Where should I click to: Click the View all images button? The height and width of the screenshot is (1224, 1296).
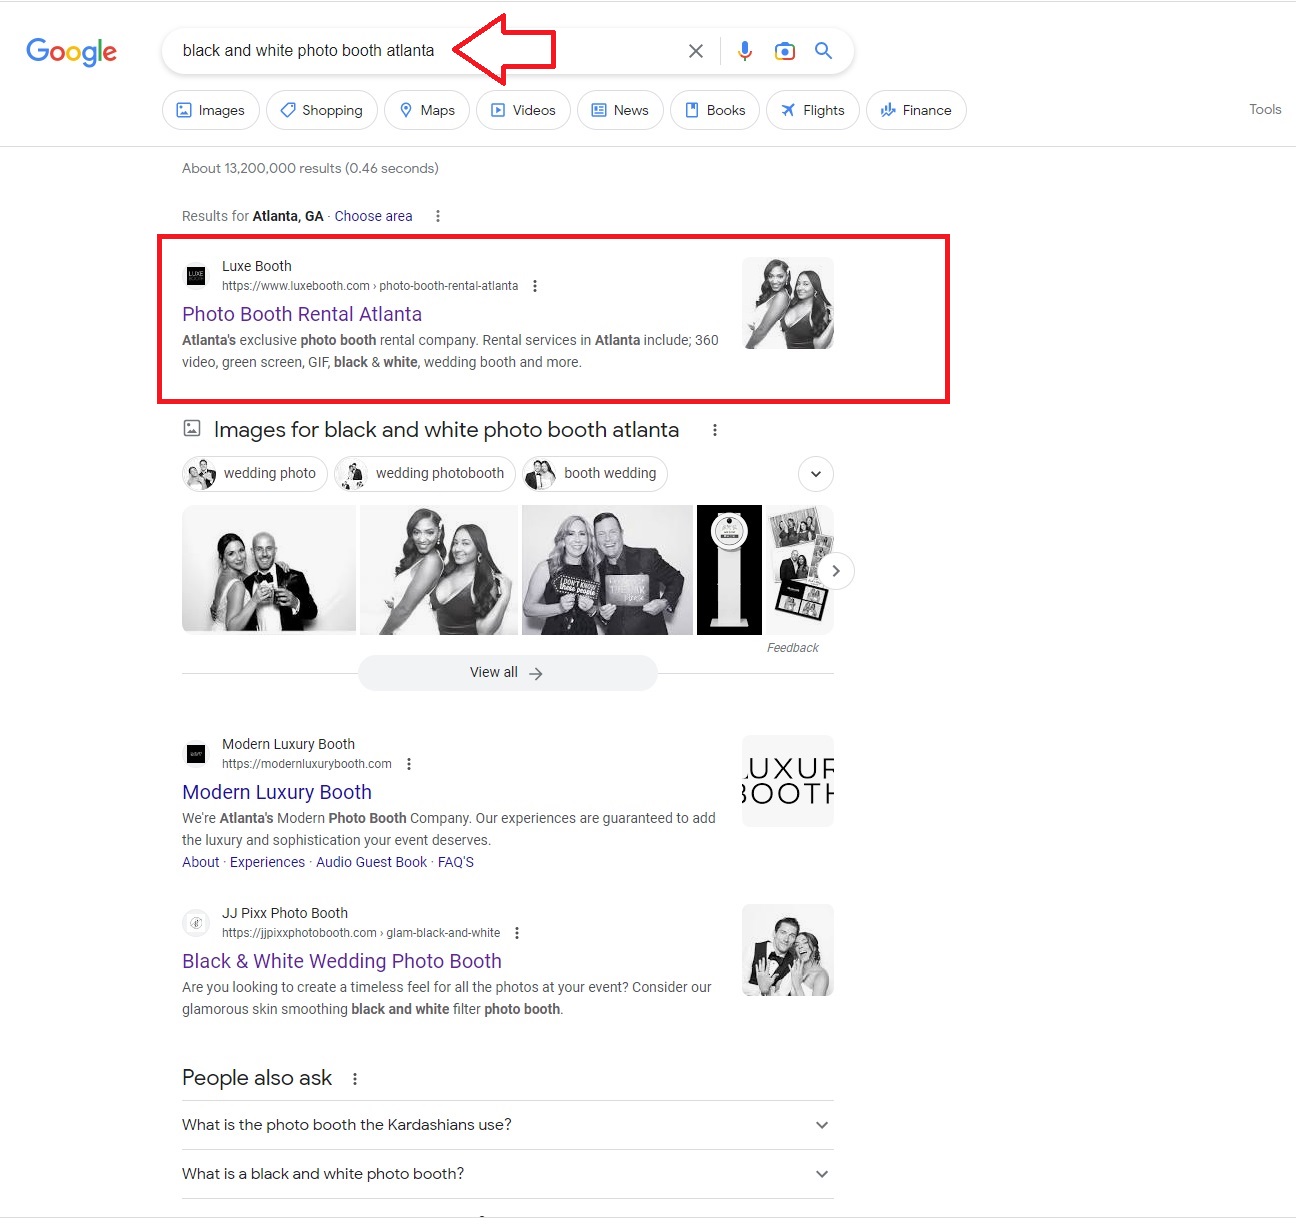coord(508,673)
